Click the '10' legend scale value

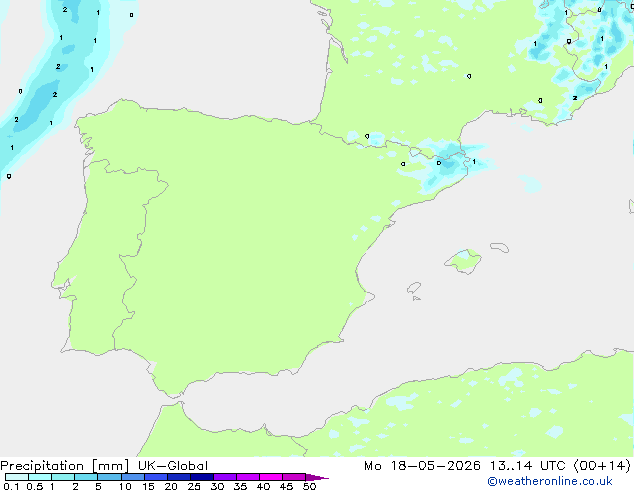tap(125, 486)
